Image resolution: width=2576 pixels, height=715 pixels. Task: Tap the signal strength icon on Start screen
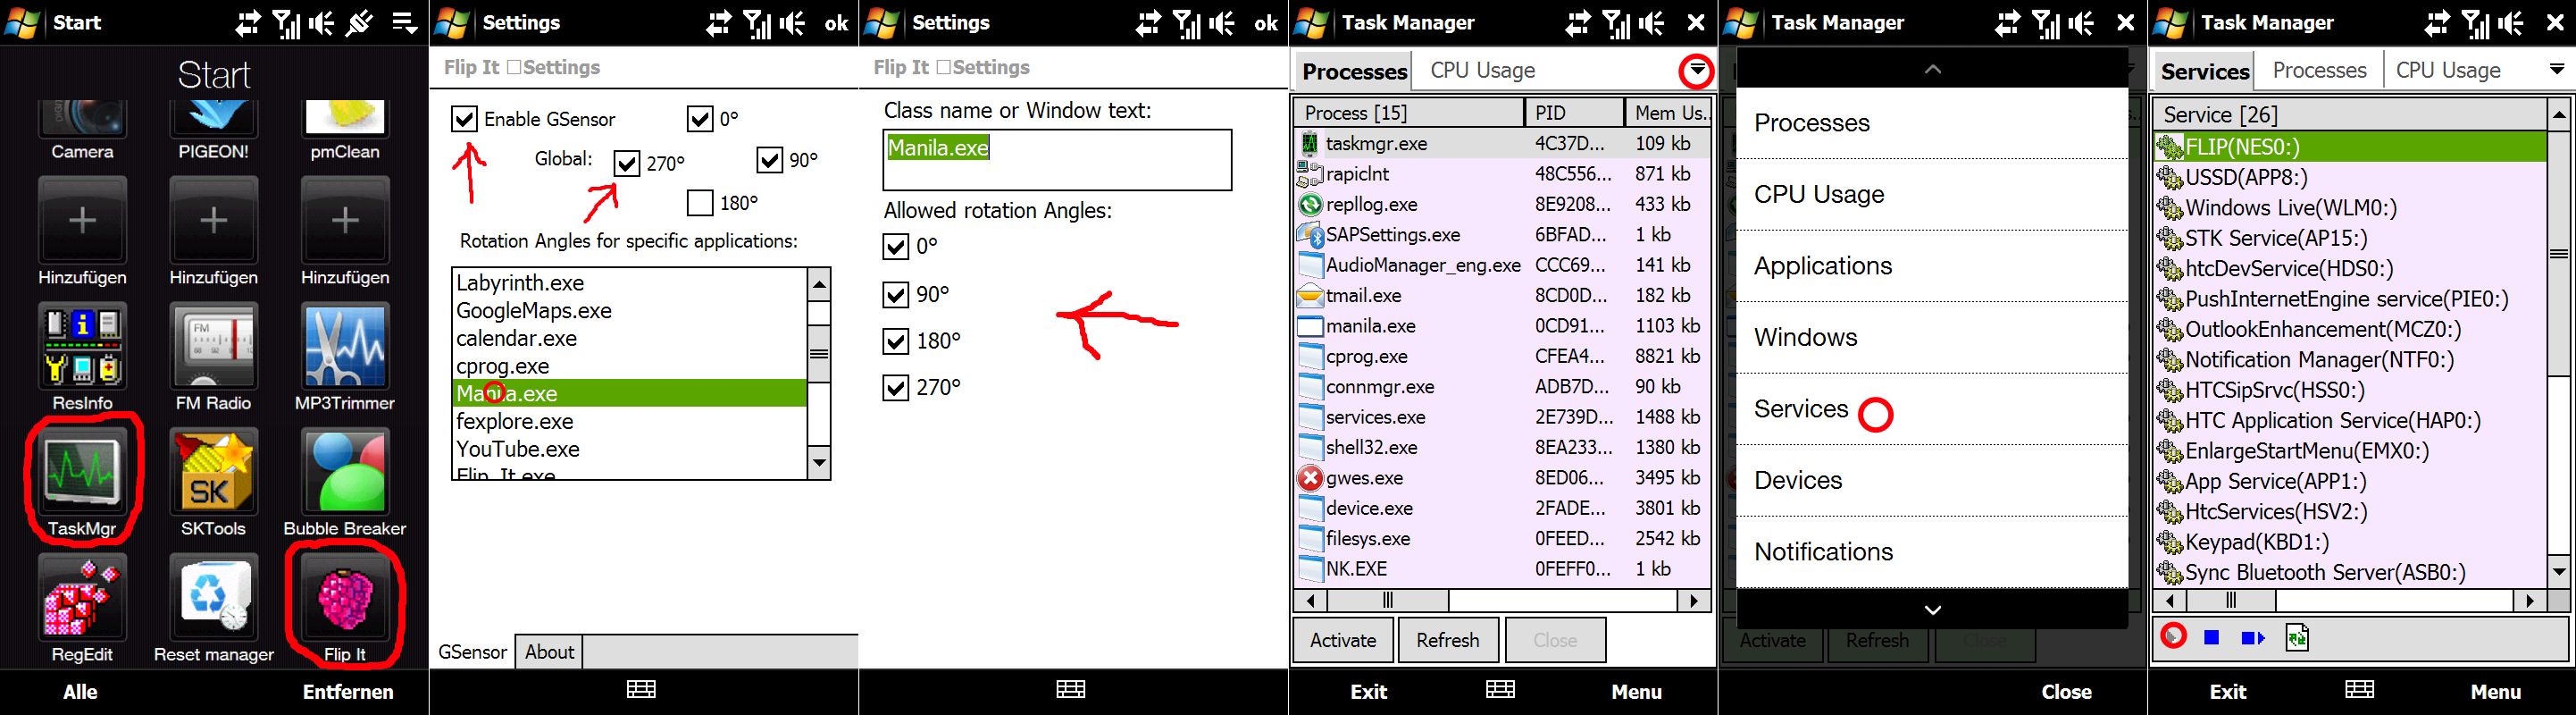[286, 23]
